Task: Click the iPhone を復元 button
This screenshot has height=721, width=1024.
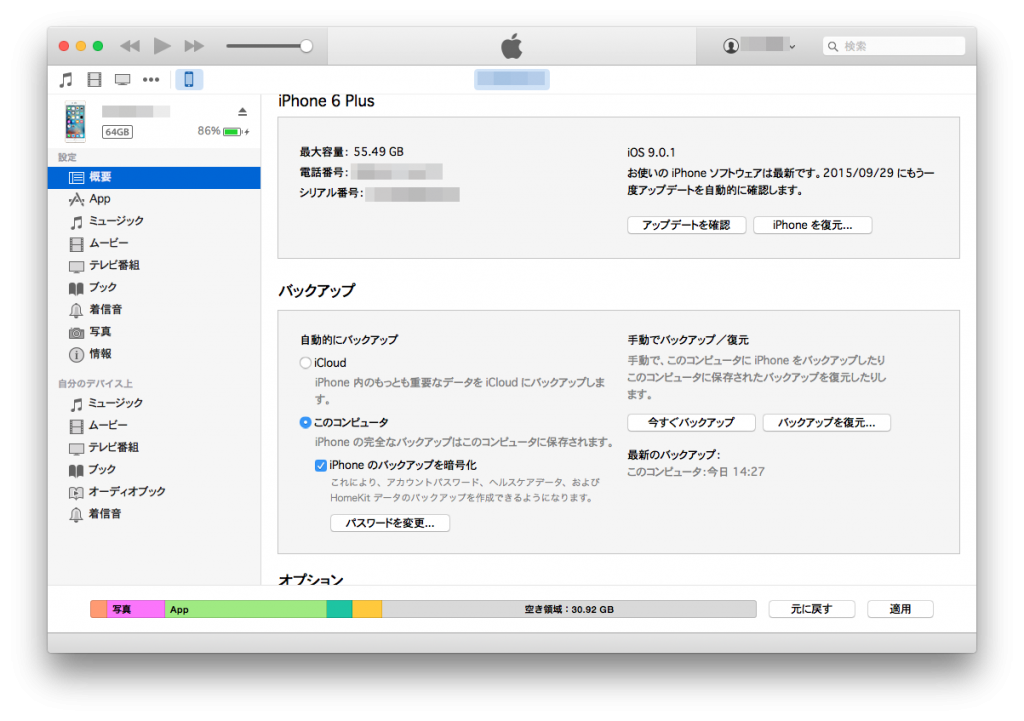Action: click(x=813, y=225)
